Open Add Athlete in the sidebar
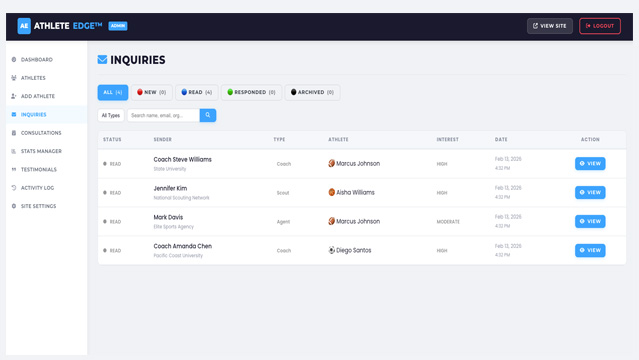Viewport: 639px width, 360px height. coord(46,96)
